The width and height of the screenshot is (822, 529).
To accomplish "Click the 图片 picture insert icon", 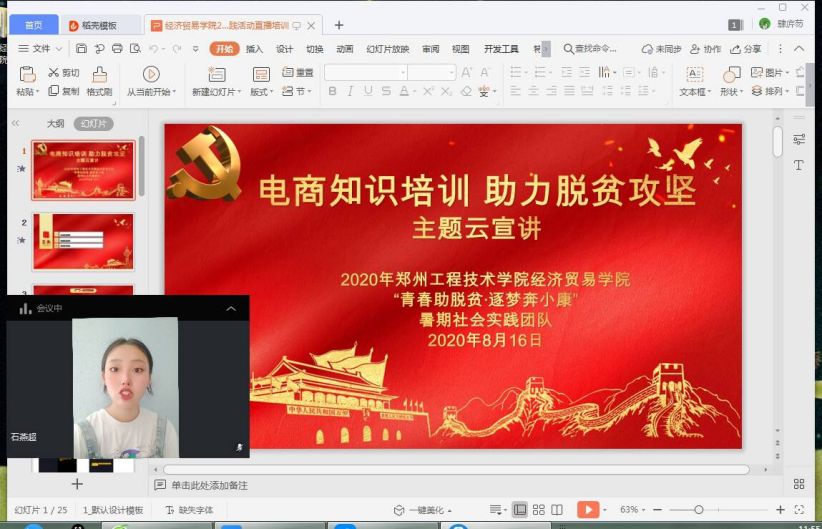I will pos(756,72).
